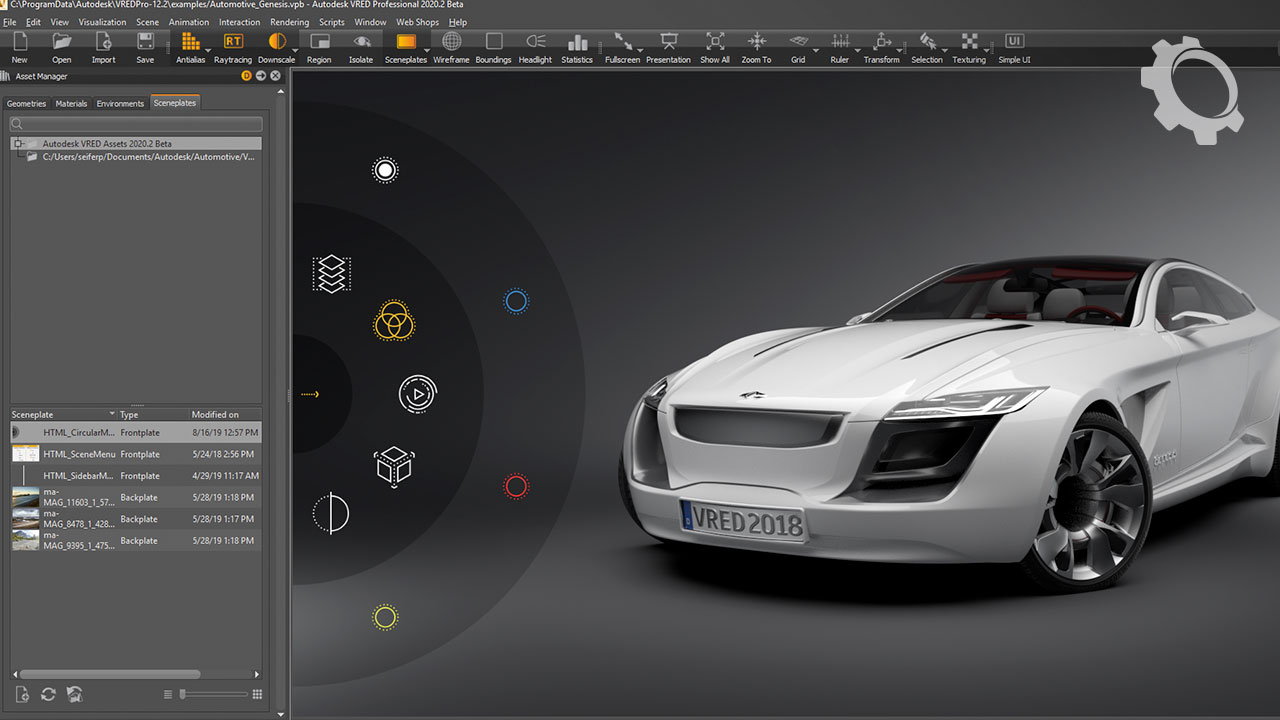This screenshot has width=1280, height=720.
Task: Open the Sceneplates toolbar dropdown arrow
Action: click(427, 50)
